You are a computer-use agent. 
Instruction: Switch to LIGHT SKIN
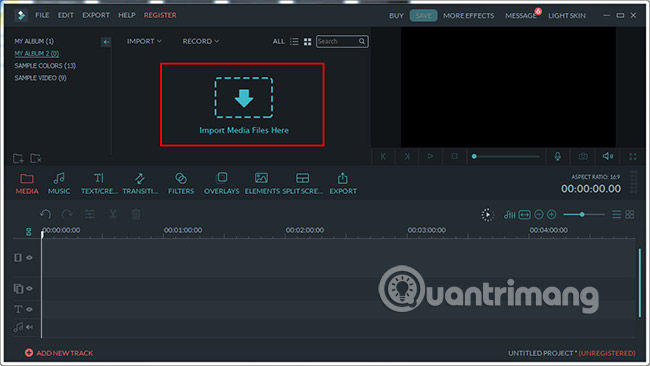click(567, 16)
